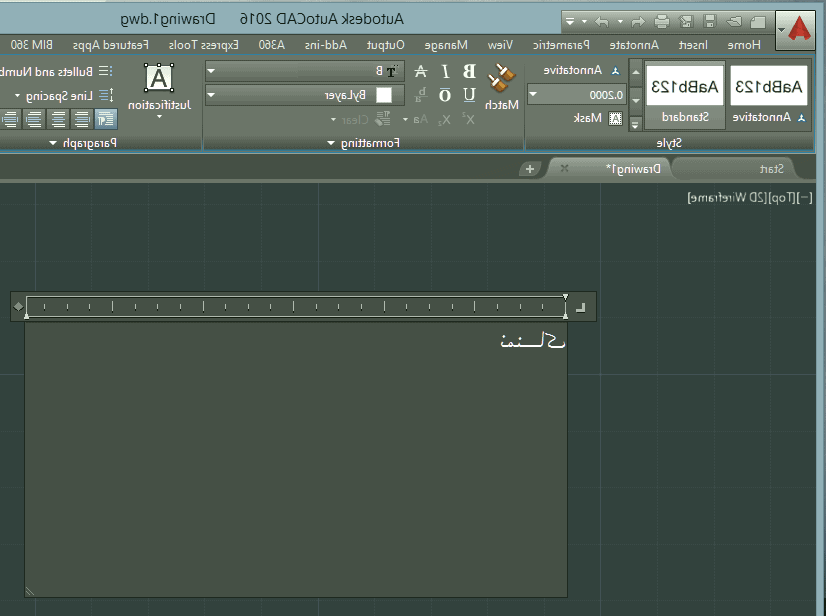
Task: Click the [-] viewport control
Action: coord(805,198)
